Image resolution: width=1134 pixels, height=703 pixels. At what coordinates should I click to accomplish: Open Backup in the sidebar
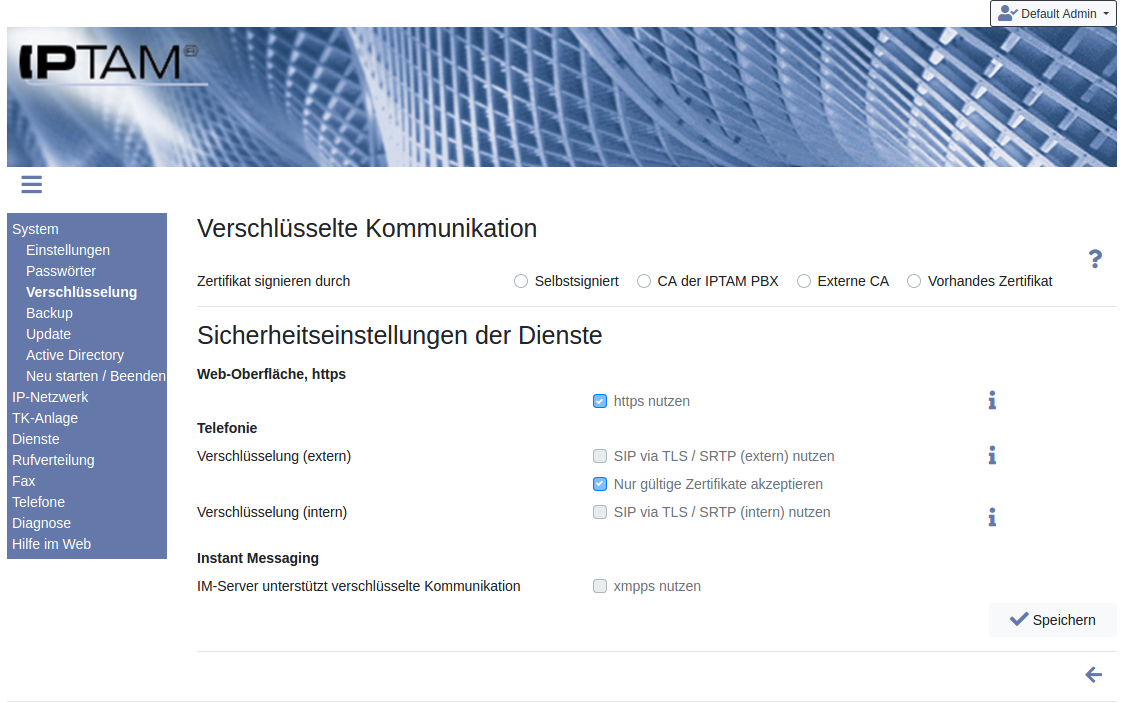(x=49, y=313)
